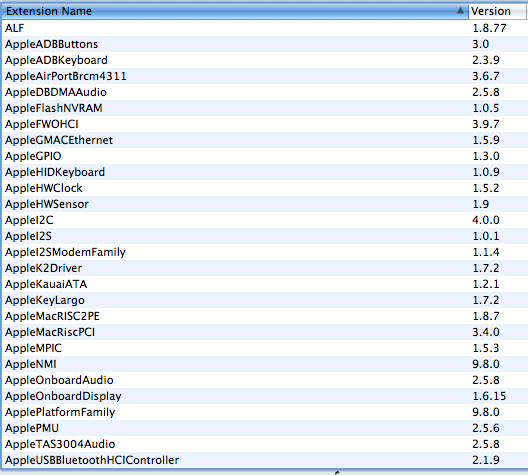Image resolution: width=528 pixels, height=475 pixels.
Task: Select the AppleFlashNVRAM row
Action: pyautogui.click(x=265, y=108)
